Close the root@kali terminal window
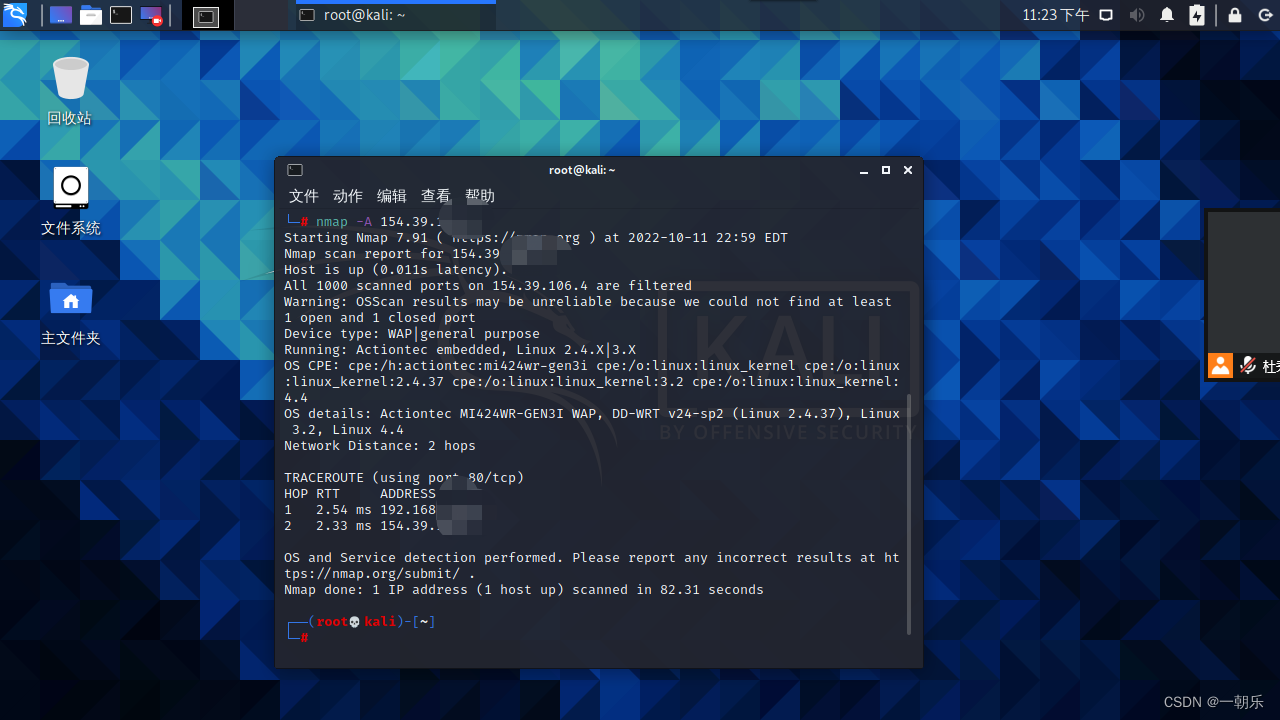1280x720 pixels. (x=908, y=171)
